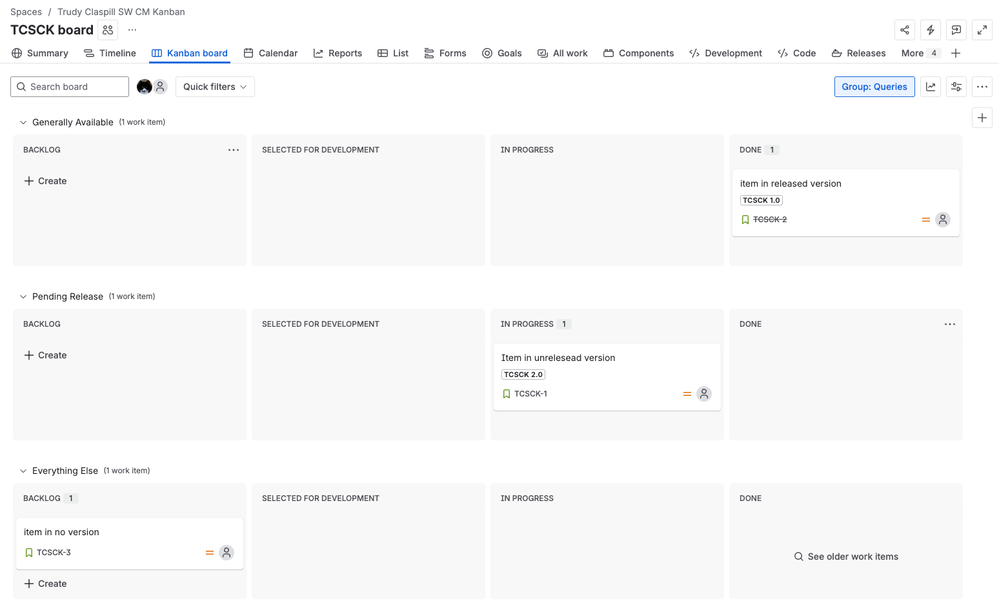Viewport: 999px width, 600px height.
Task: Add a new view with plus icon
Action: click(956, 54)
